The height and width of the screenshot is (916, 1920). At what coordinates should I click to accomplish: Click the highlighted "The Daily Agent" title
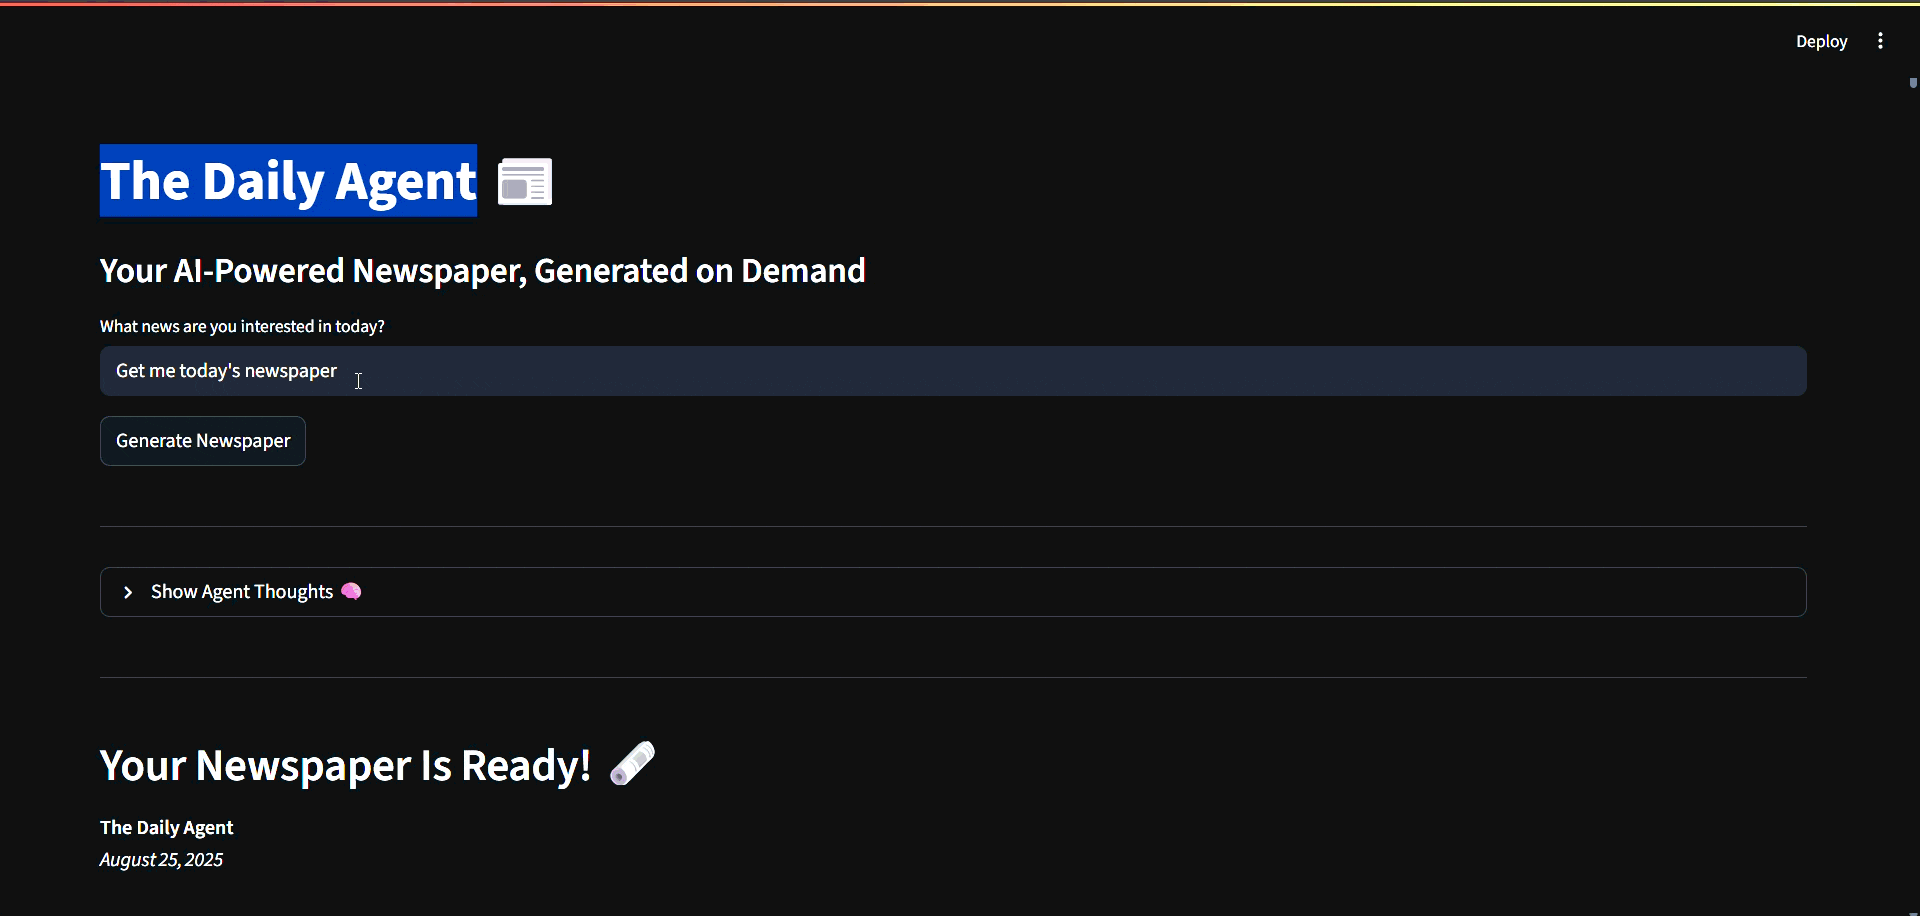tap(288, 181)
